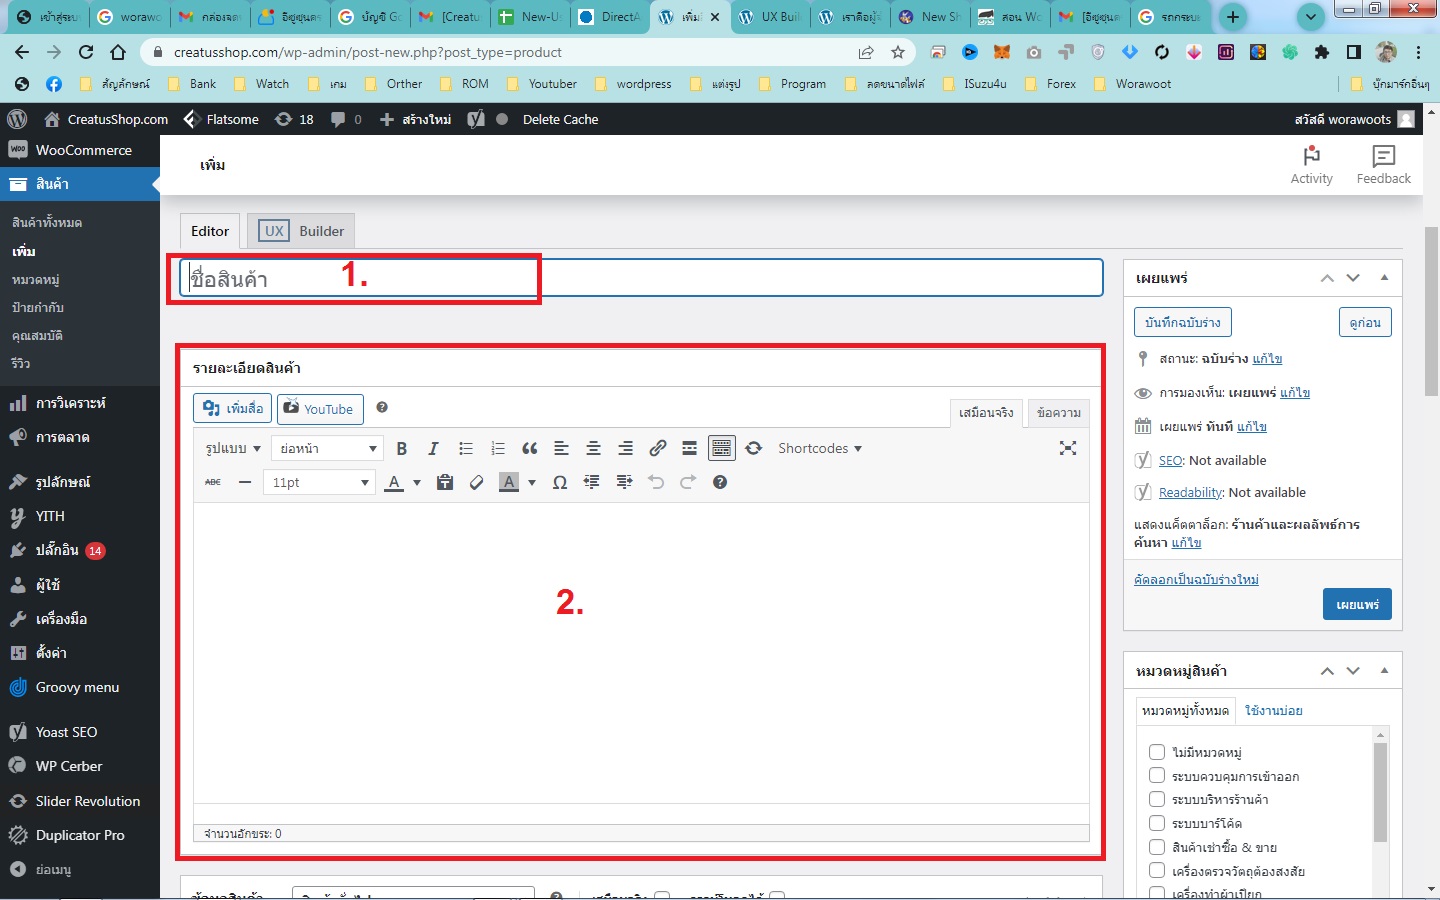Open the 11pt font size dropdown
Screen dimensions: 1440x900
pyautogui.click(x=319, y=483)
